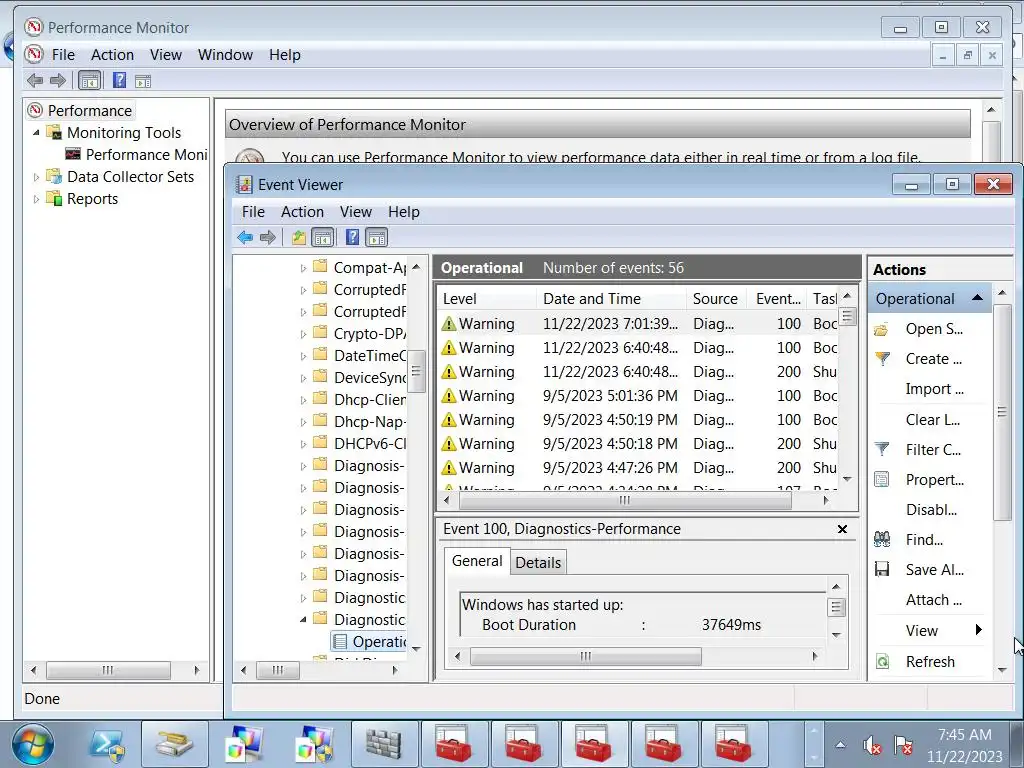Click the back arrow in Performance Monitor toolbar
This screenshot has height=768, width=1024.
(x=35, y=80)
